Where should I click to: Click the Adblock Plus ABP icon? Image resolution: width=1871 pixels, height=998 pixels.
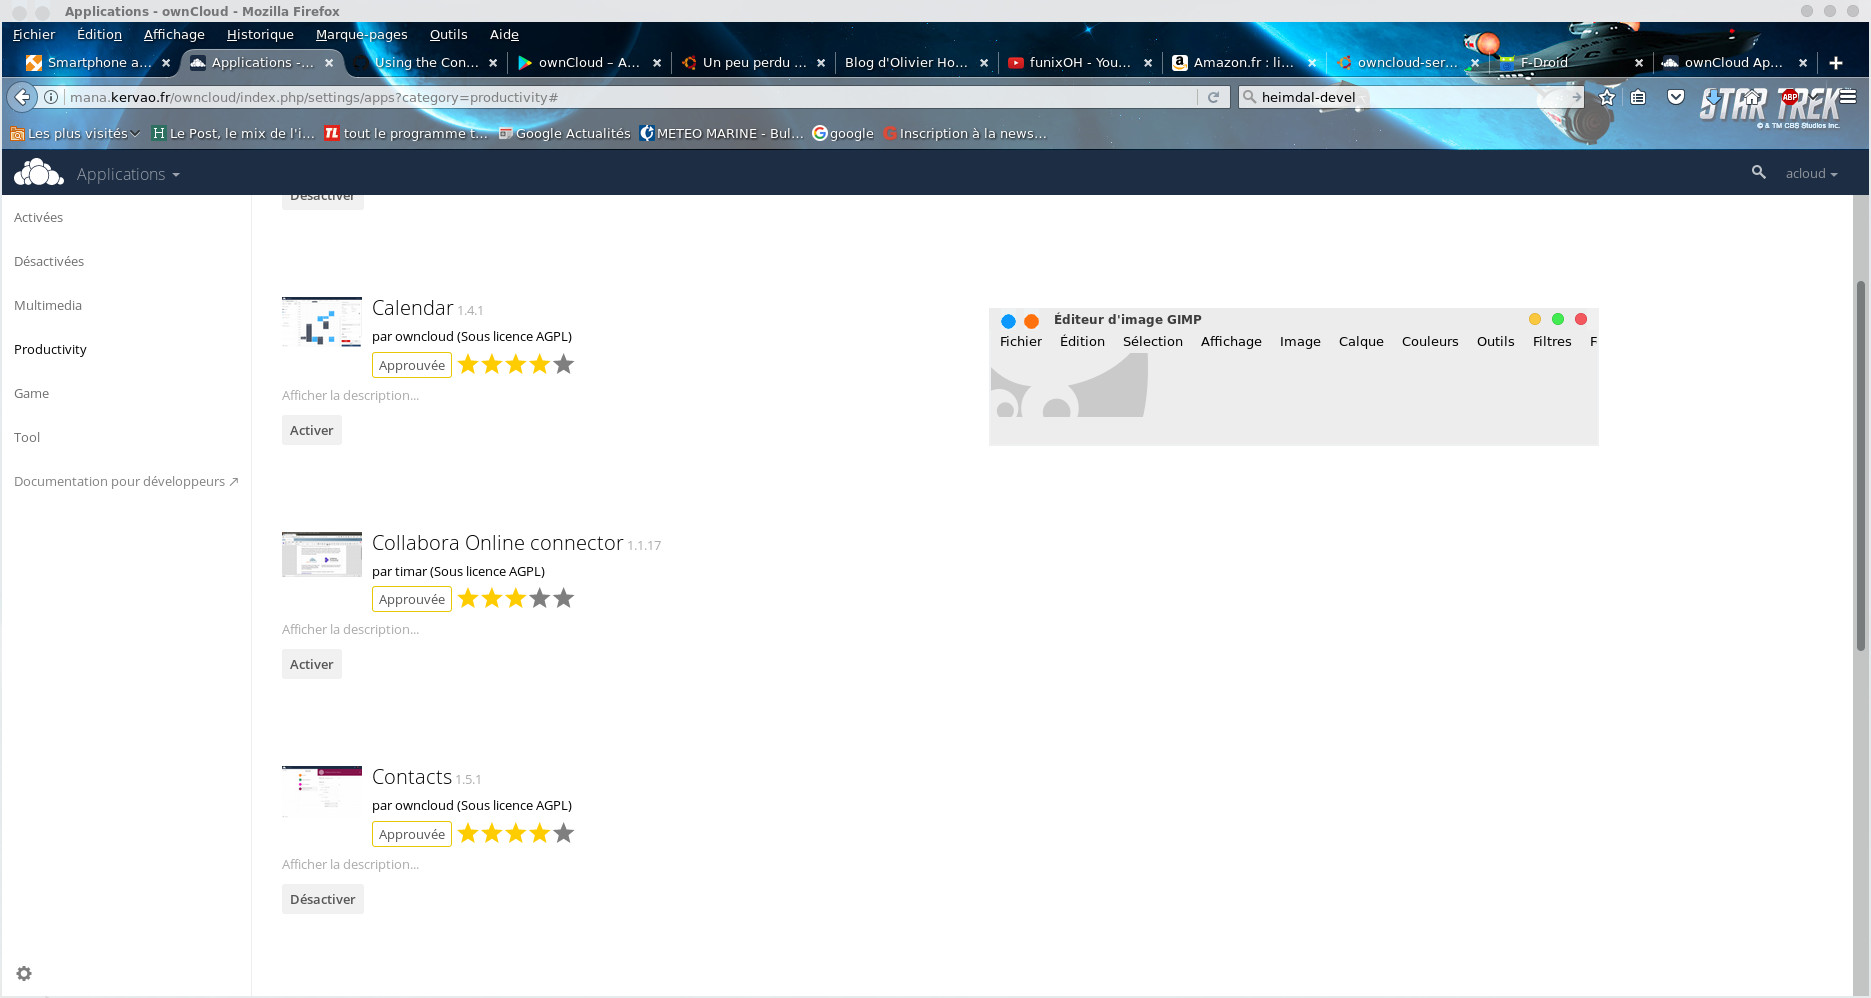coord(1789,97)
